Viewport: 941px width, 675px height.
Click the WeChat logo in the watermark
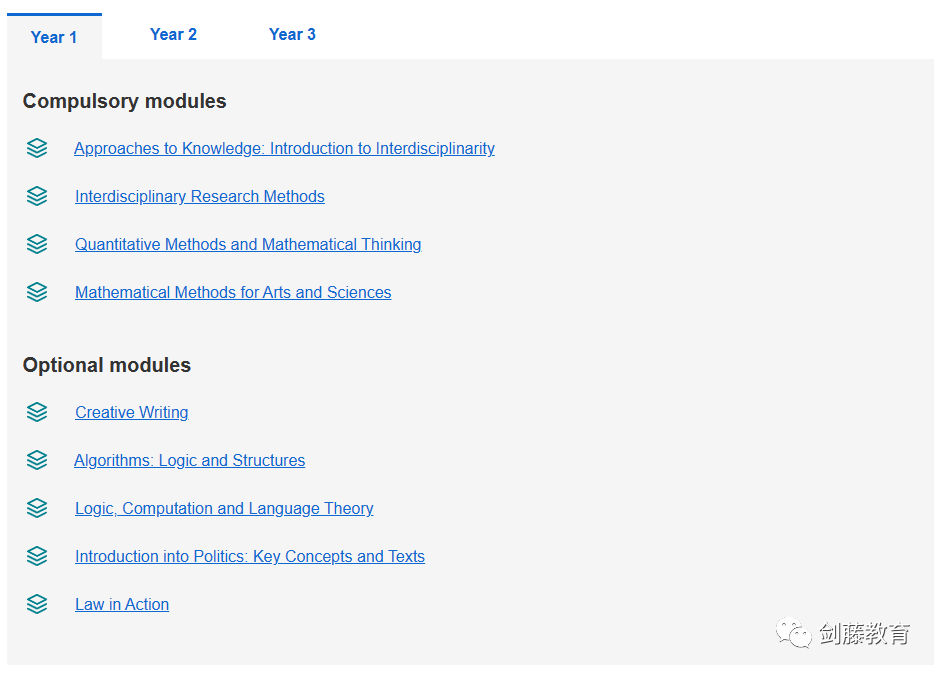[793, 633]
